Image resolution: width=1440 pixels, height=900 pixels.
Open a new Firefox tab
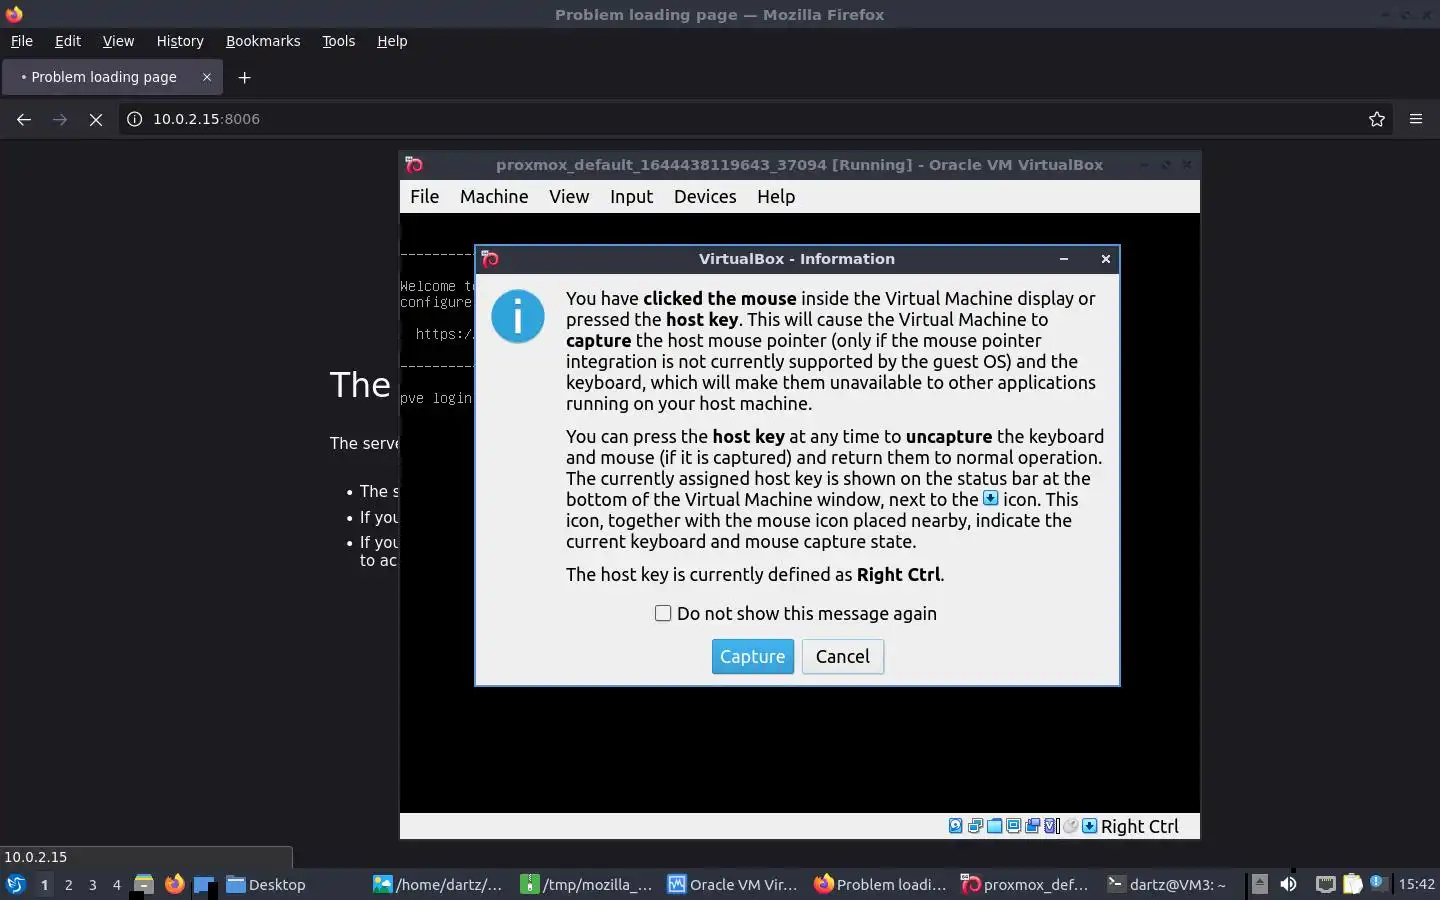tap(244, 77)
